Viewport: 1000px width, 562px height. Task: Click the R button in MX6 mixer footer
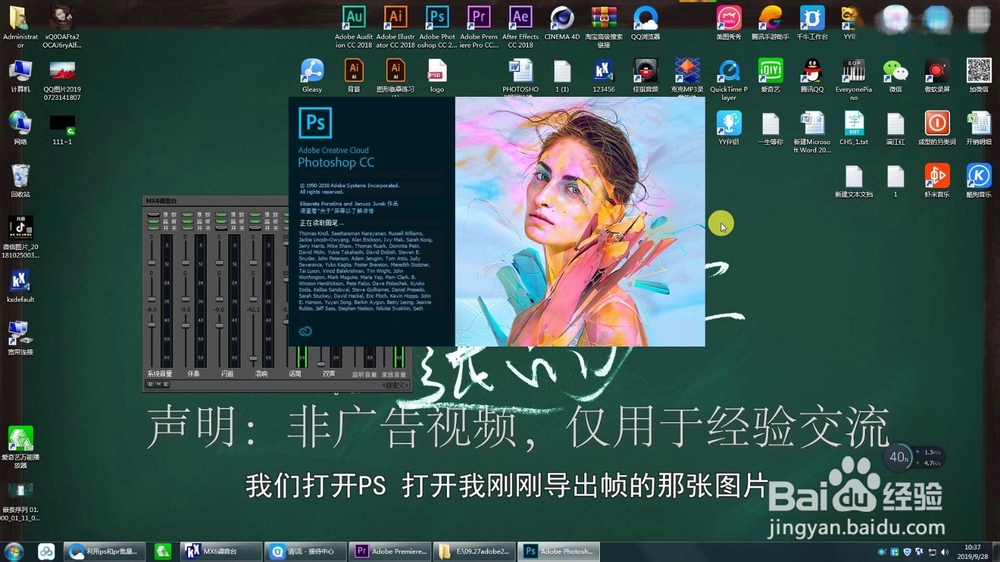tap(151, 385)
